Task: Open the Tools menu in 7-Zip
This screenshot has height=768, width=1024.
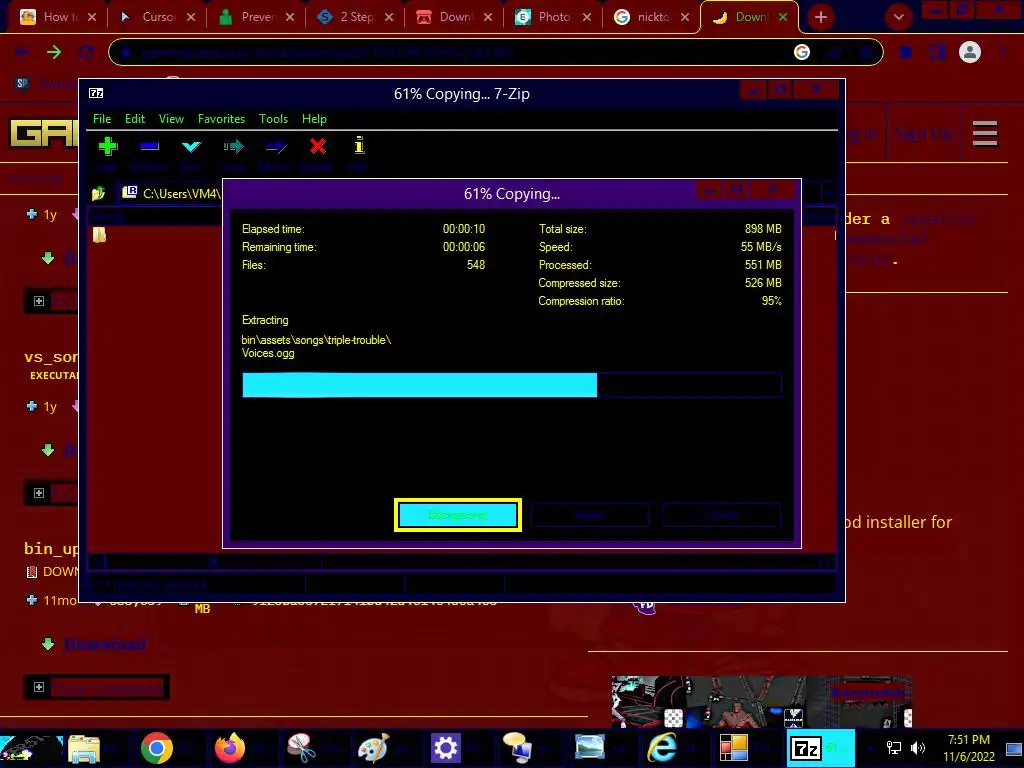Action: [x=273, y=119]
